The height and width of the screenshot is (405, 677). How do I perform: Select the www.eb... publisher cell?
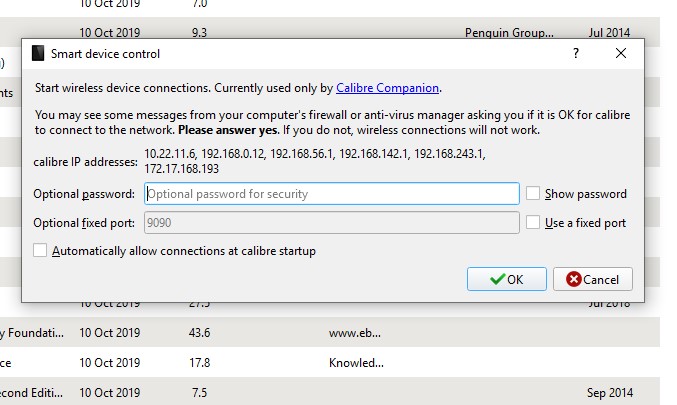[x=355, y=332]
